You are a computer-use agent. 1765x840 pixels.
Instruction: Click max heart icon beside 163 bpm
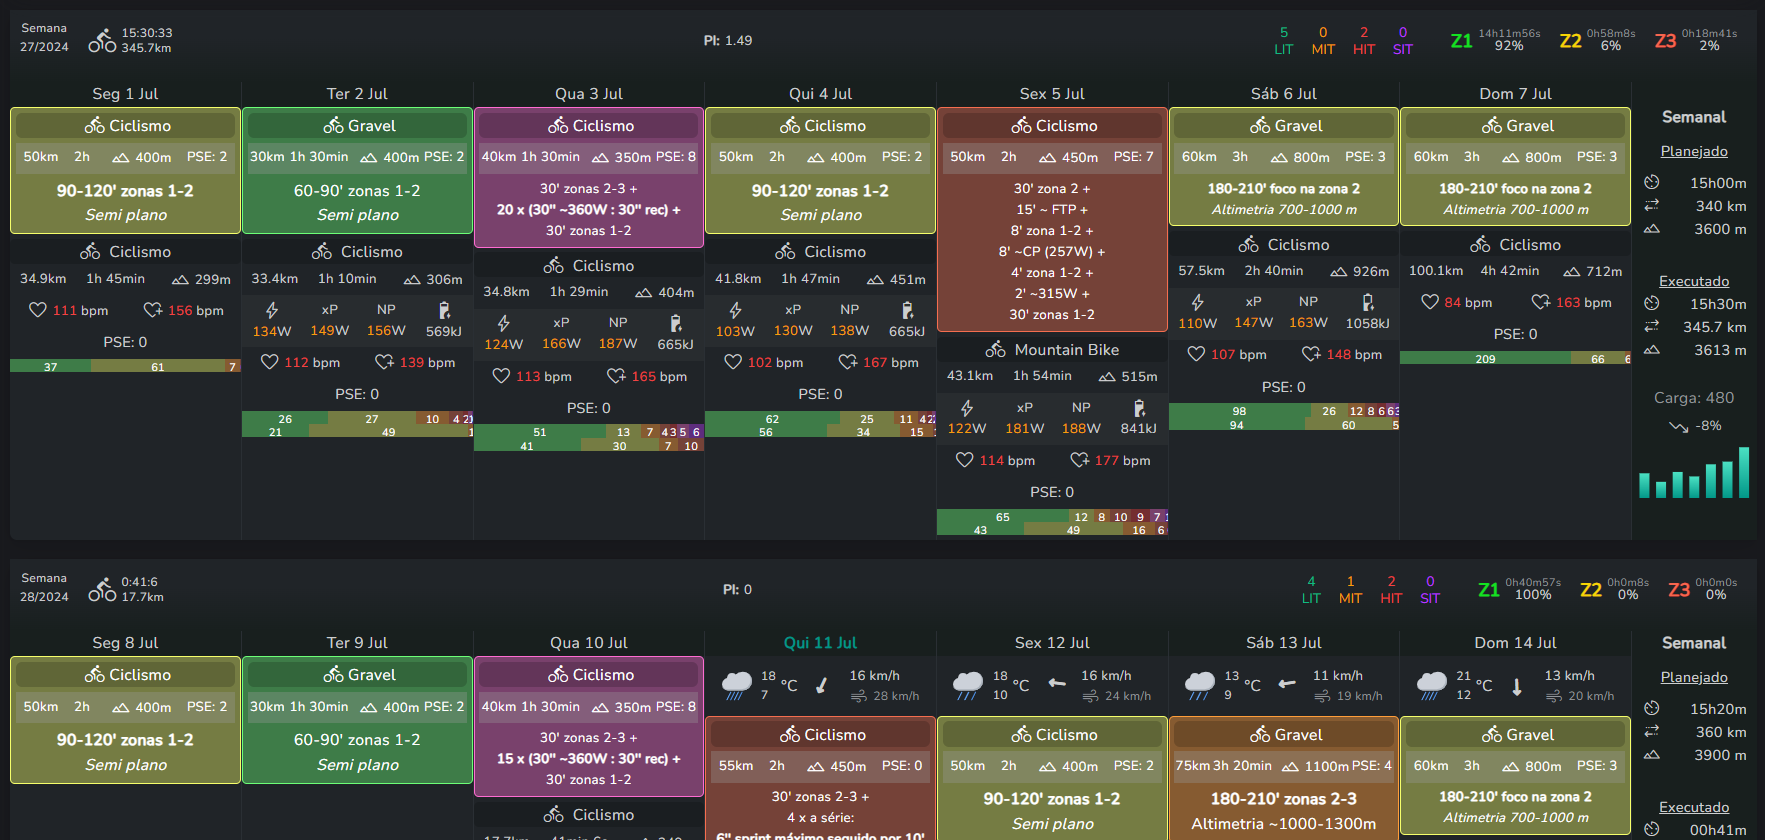click(1541, 302)
